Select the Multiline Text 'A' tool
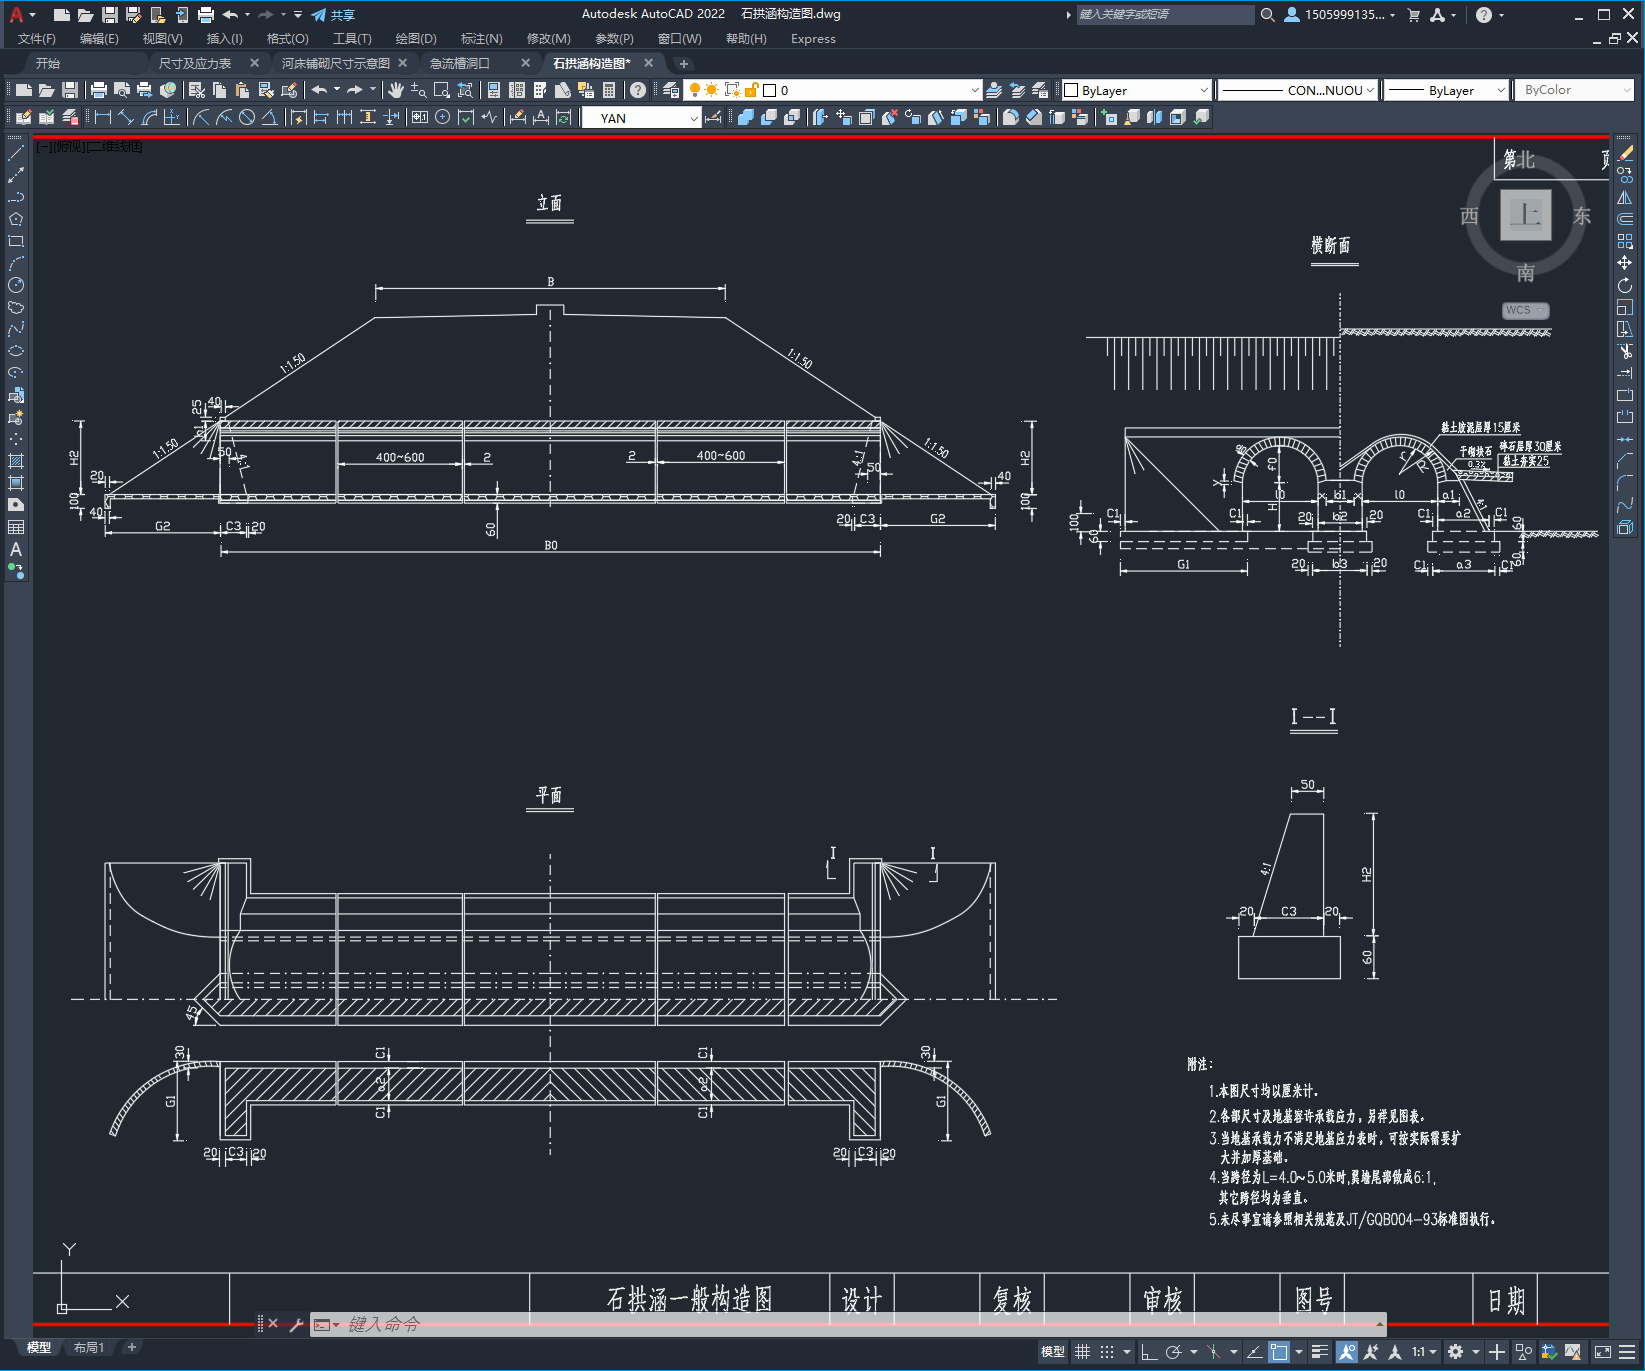Viewport: 1645px width, 1371px height. pos(16,549)
